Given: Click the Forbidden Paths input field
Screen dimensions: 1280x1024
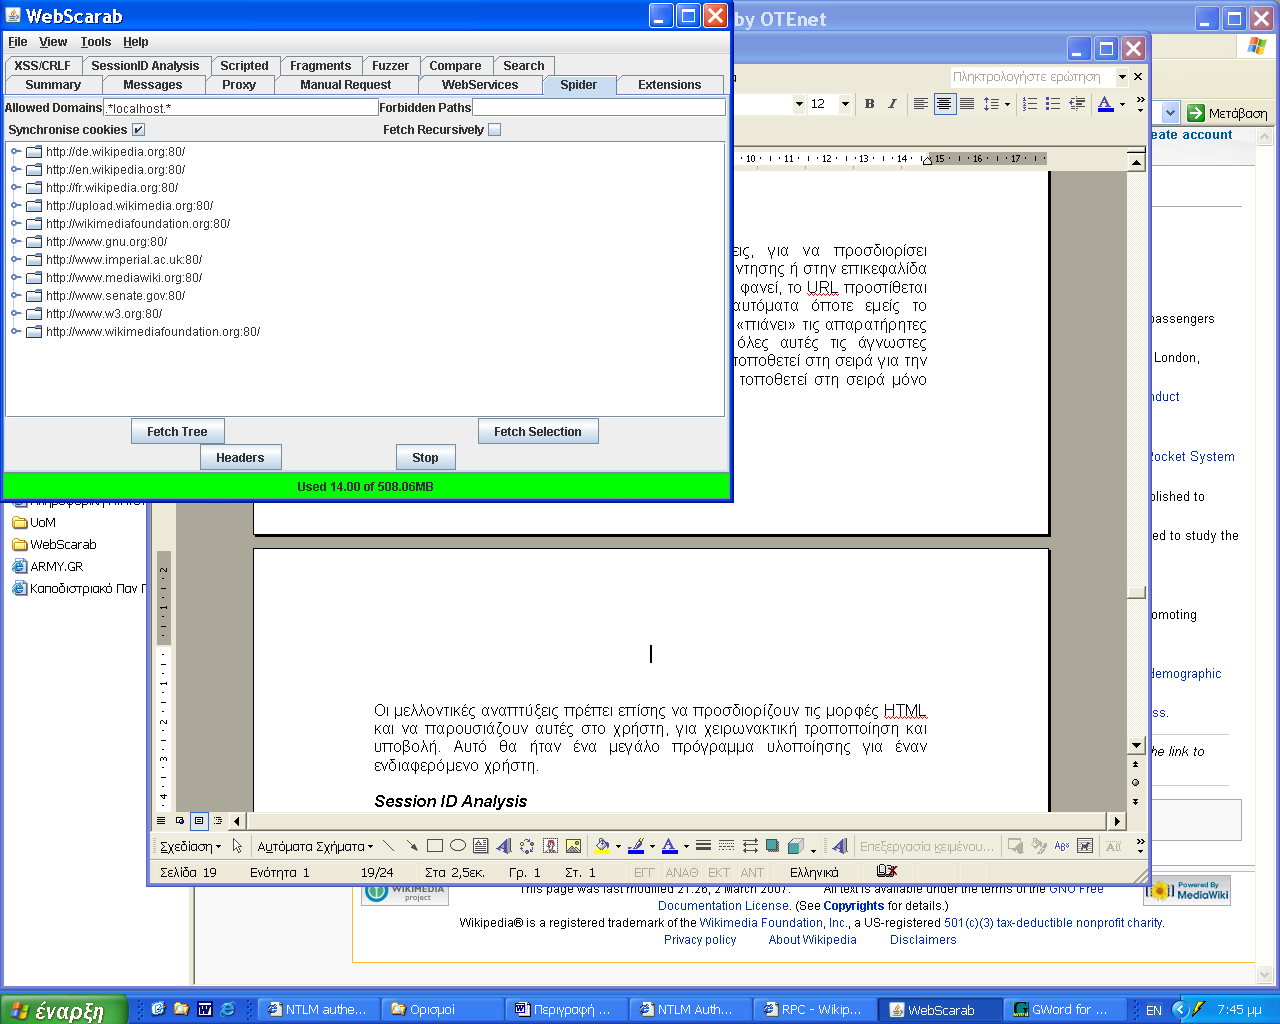Looking at the screenshot, I should coord(599,108).
